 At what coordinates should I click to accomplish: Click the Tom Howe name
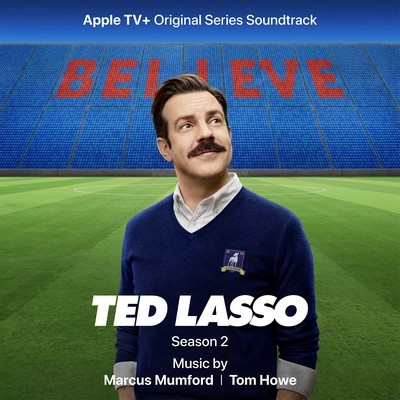click(263, 380)
